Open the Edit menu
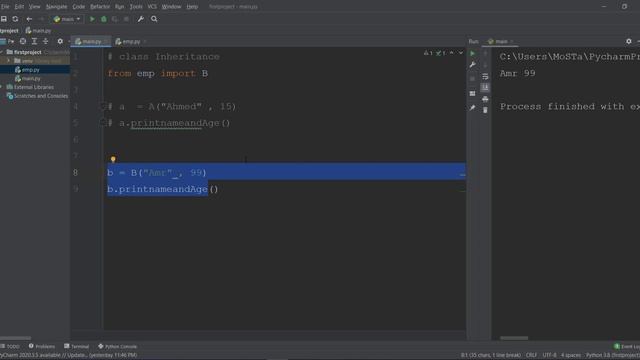This screenshot has width=640, height=360. (19, 7)
